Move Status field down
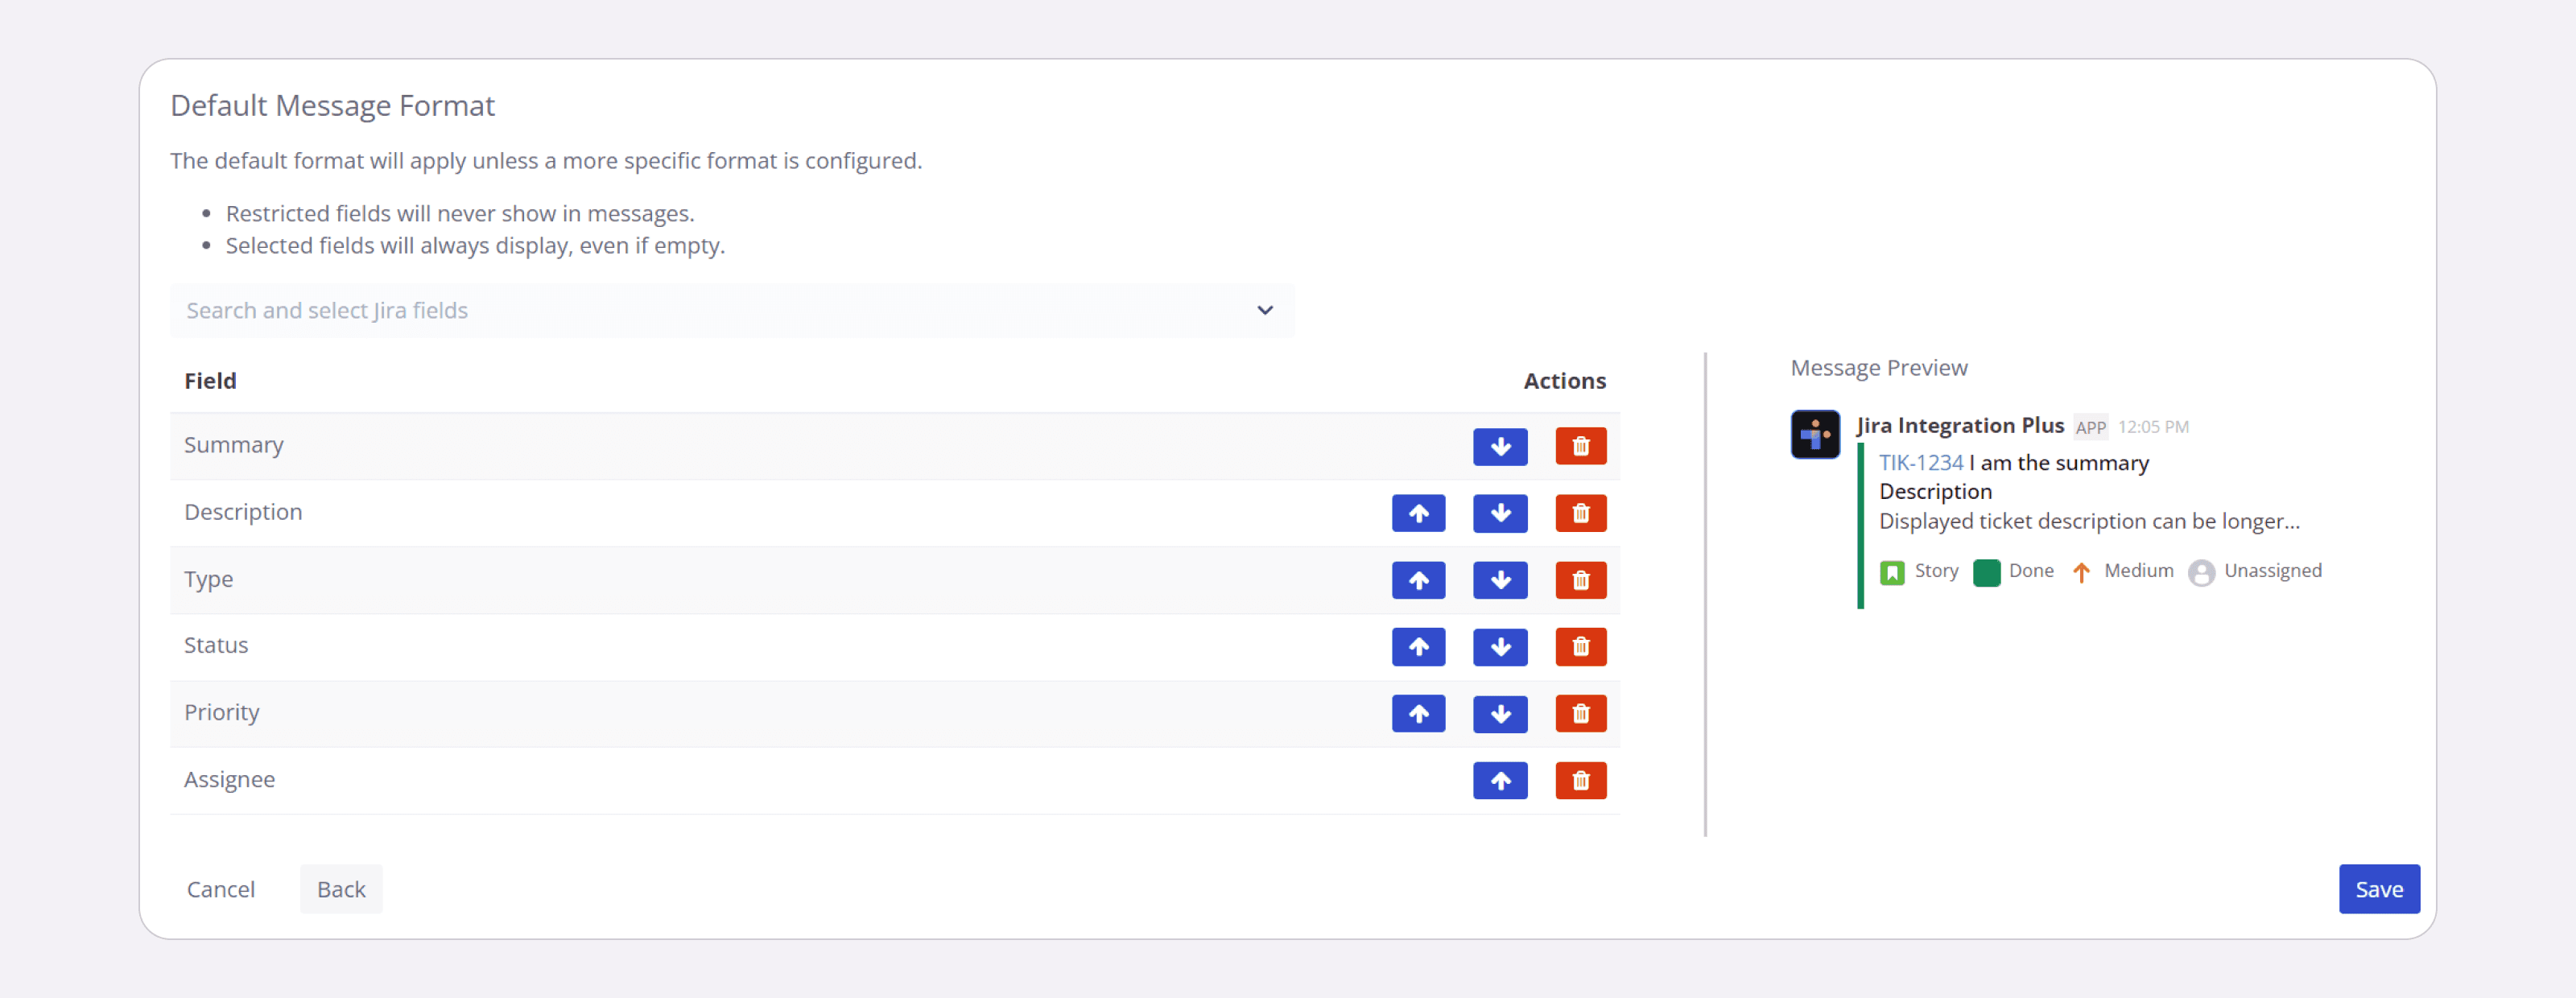Image resolution: width=2576 pixels, height=998 pixels. pyautogui.click(x=1500, y=647)
